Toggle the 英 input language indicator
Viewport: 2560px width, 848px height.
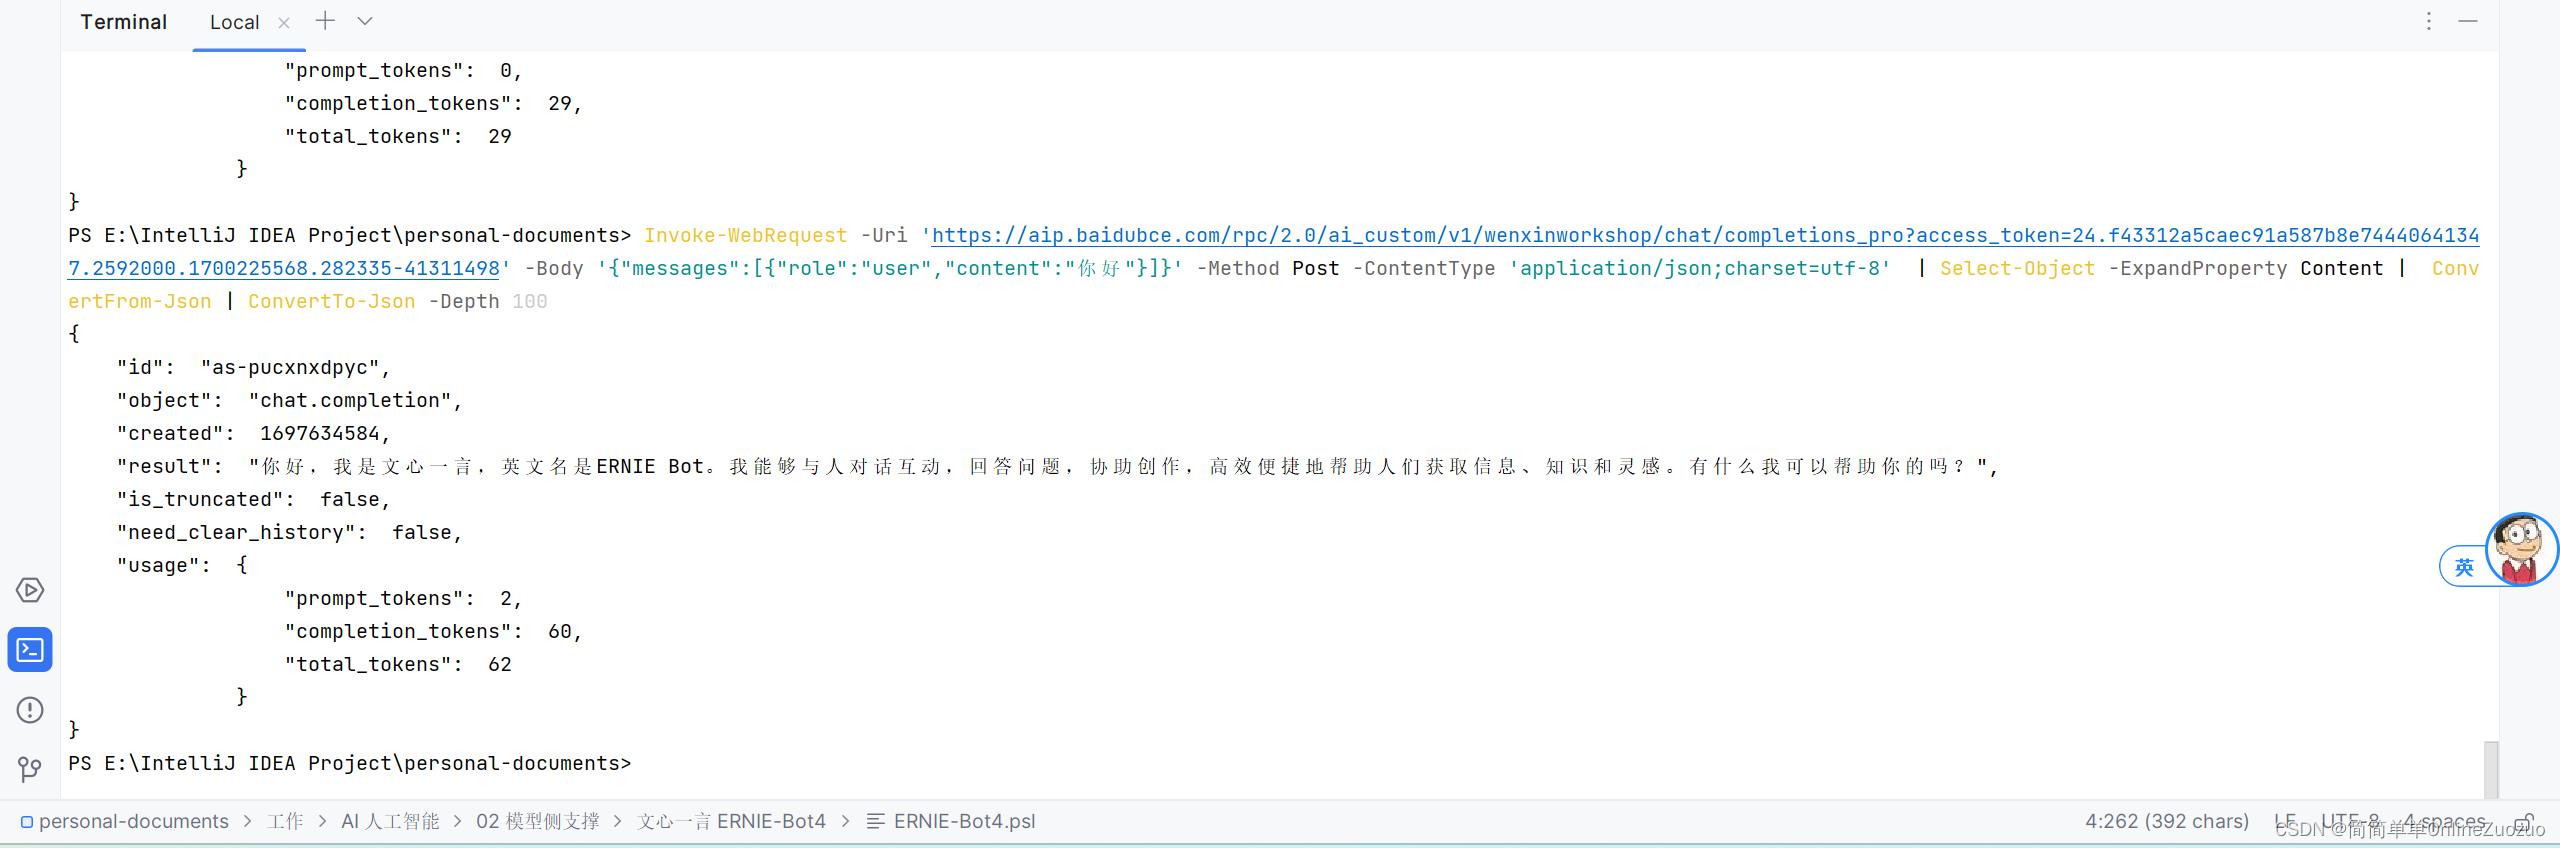pos(2464,567)
